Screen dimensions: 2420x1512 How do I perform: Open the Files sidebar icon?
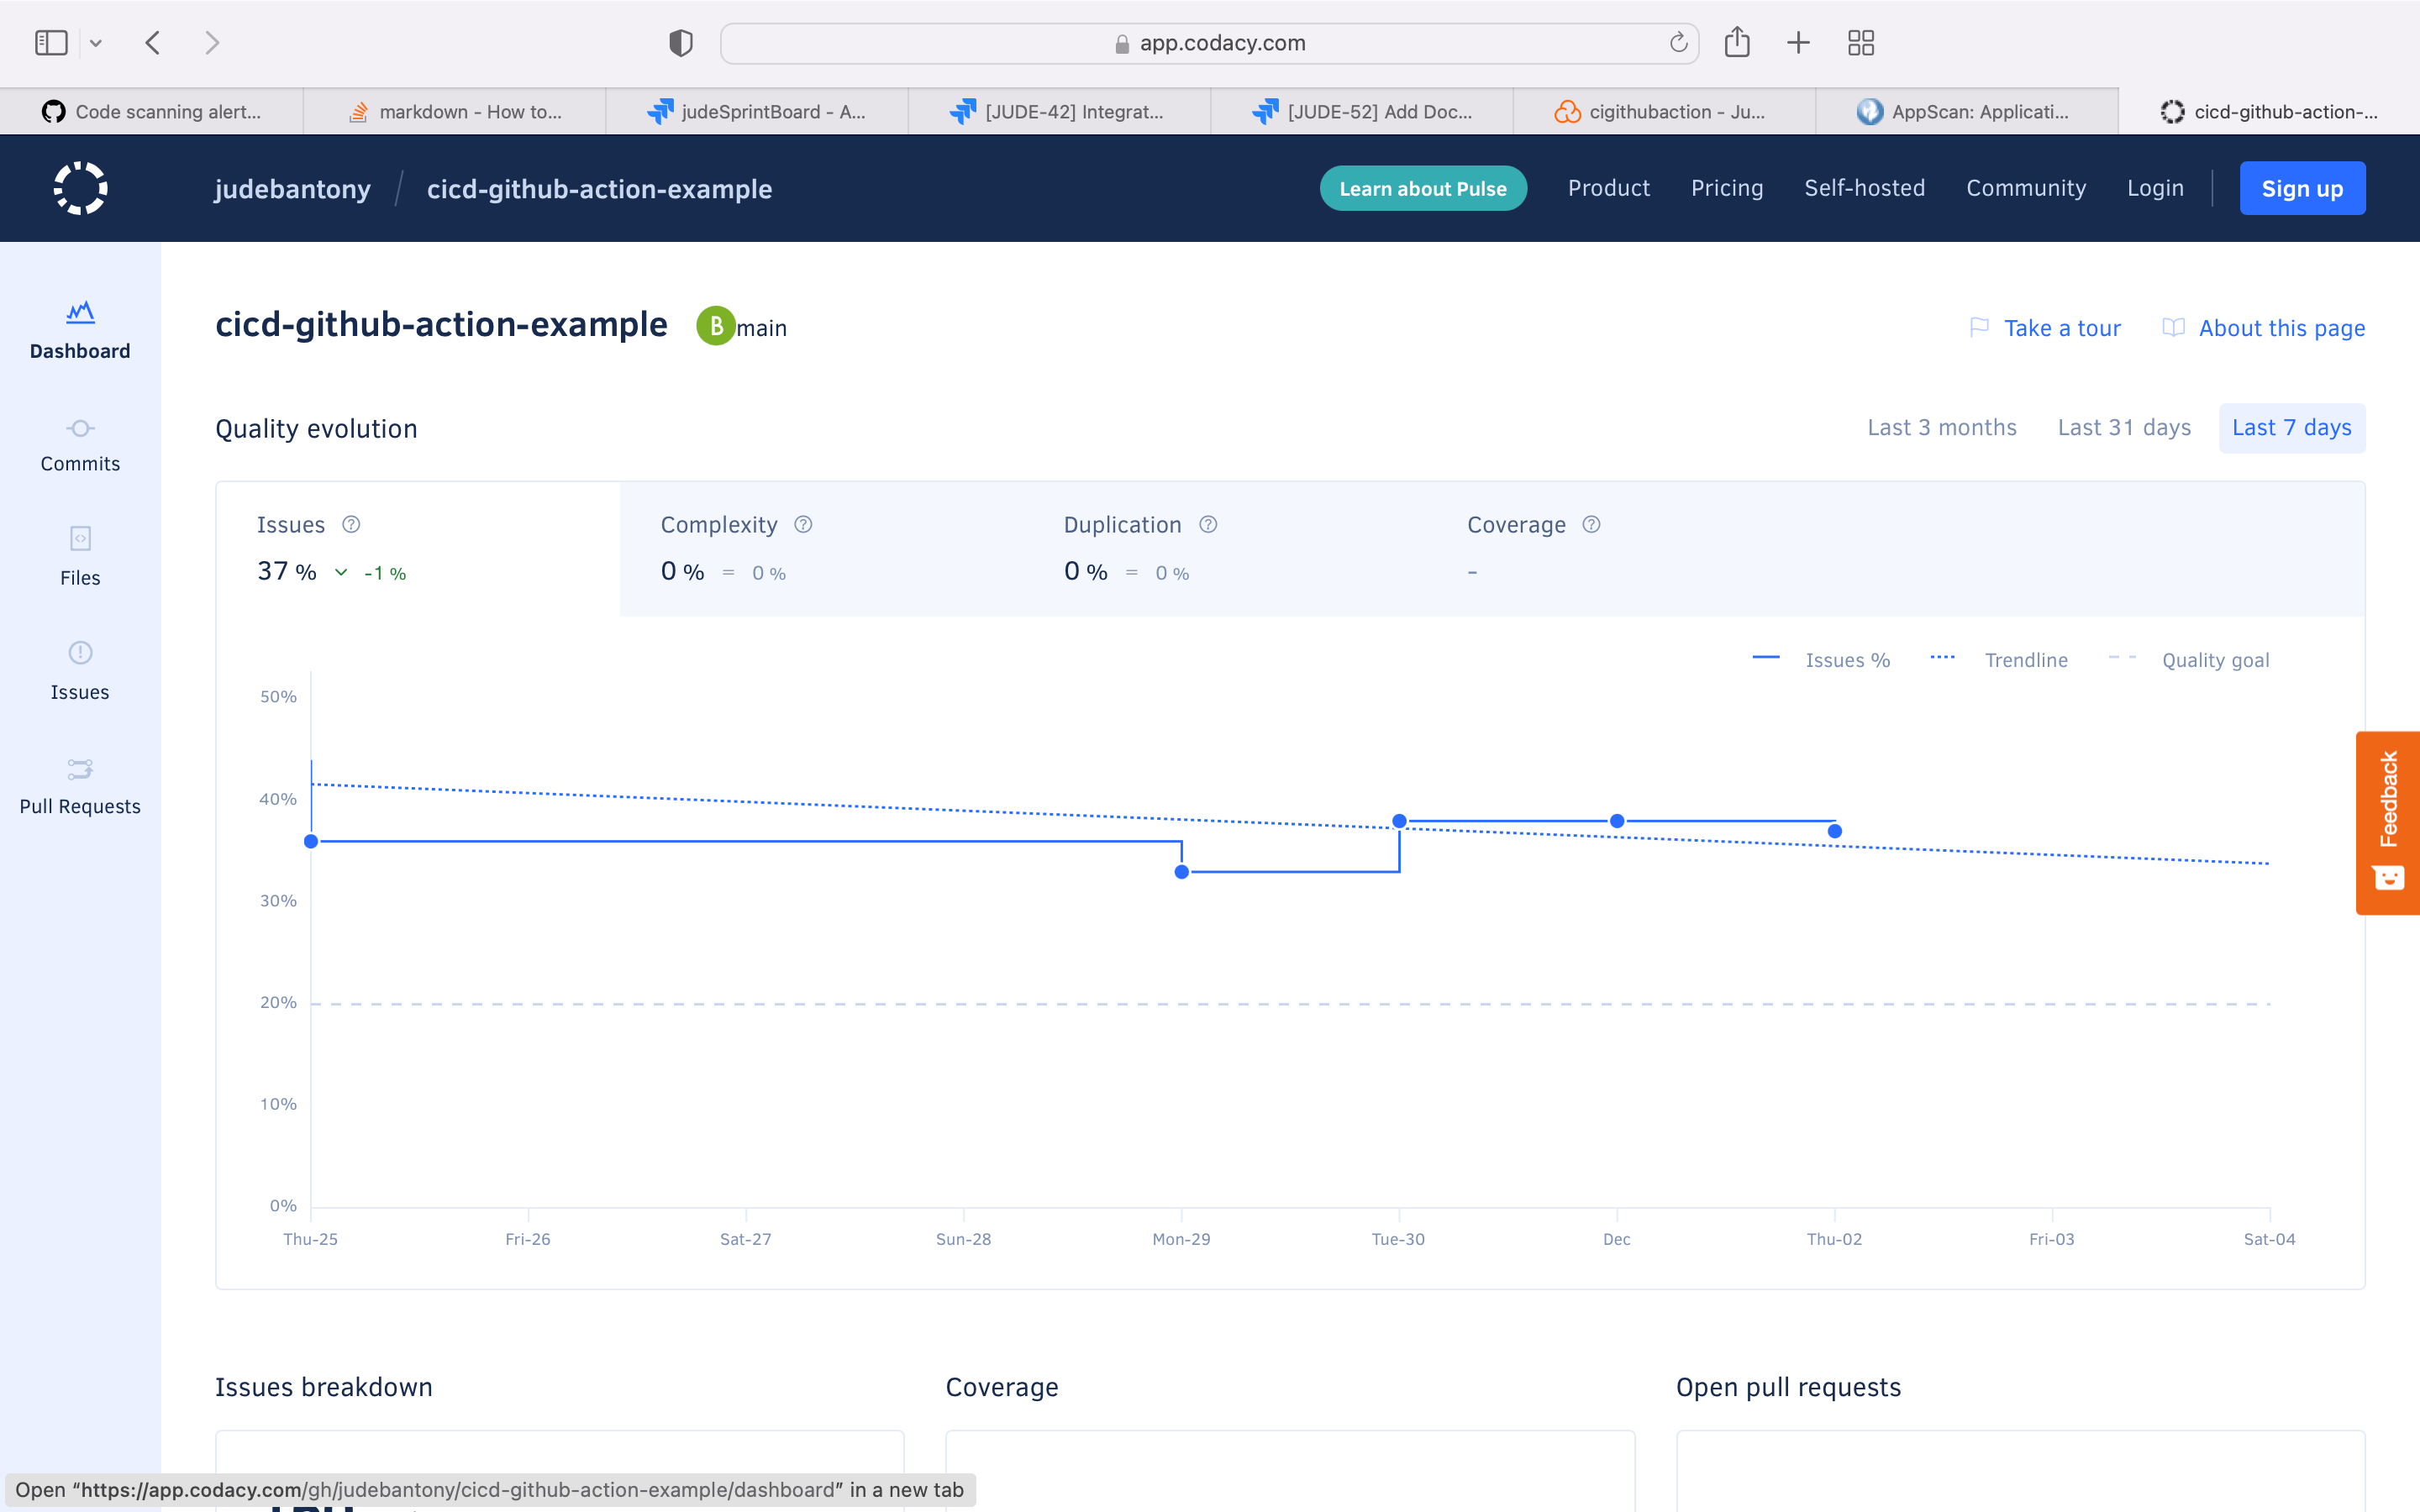80,539
